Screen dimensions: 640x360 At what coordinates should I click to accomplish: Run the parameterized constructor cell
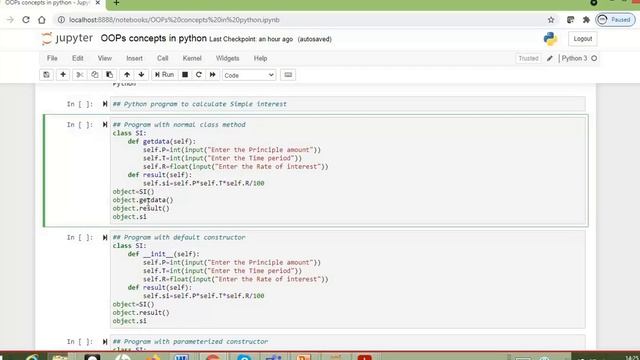(105, 342)
